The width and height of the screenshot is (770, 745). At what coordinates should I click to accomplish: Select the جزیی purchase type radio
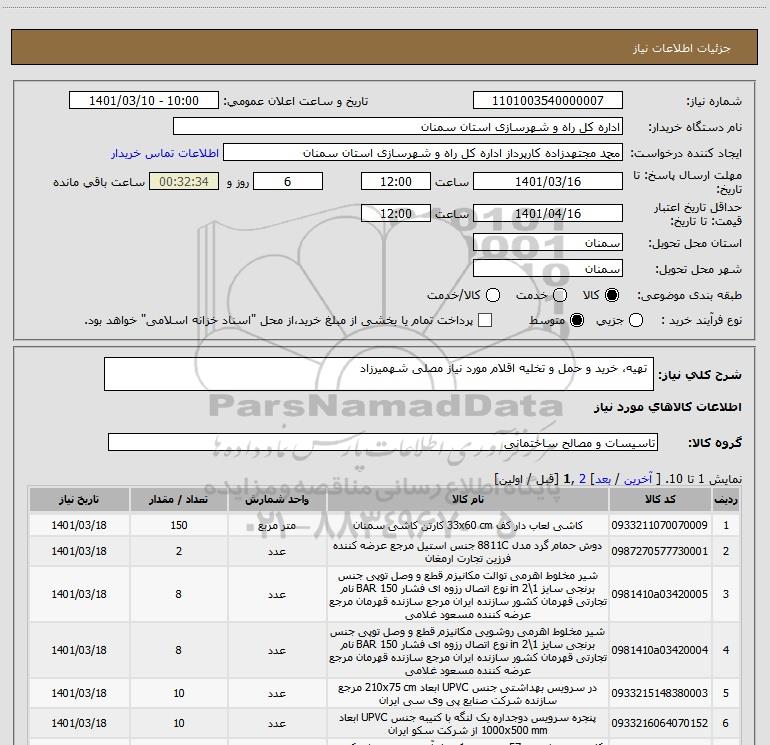pyautogui.click(x=636, y=320)
